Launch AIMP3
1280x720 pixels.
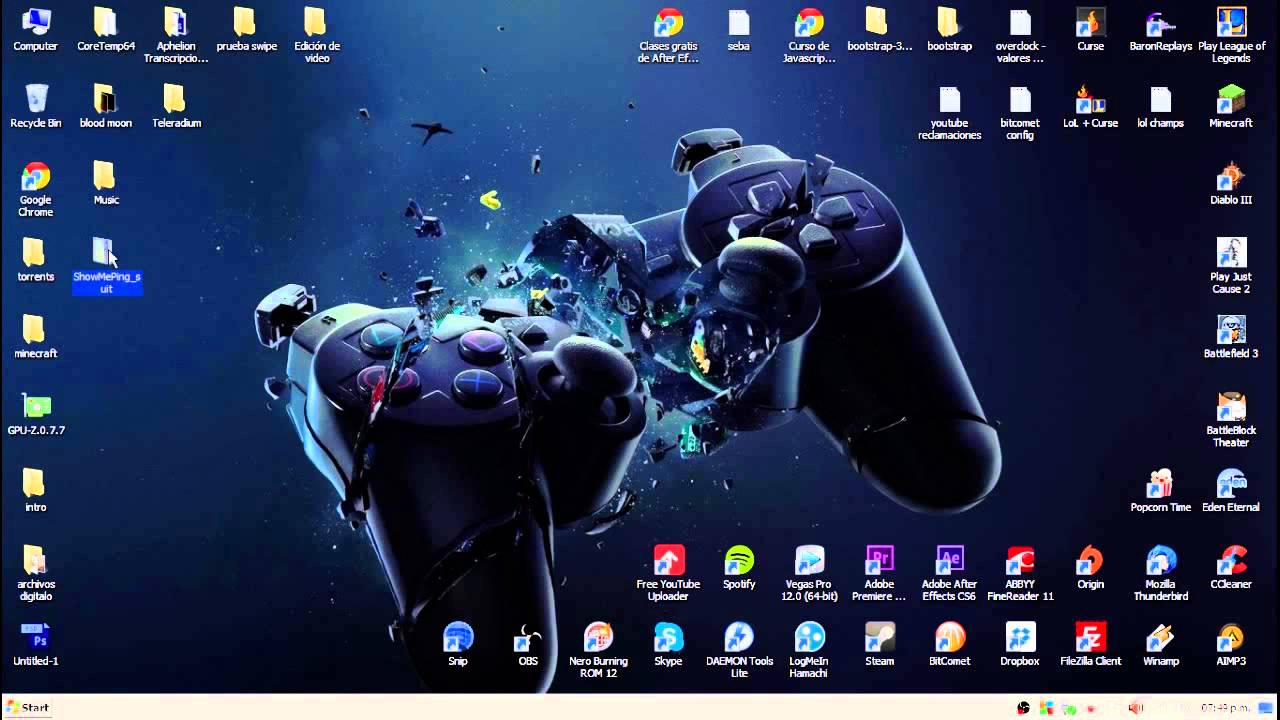click(x=1231, y=645)
